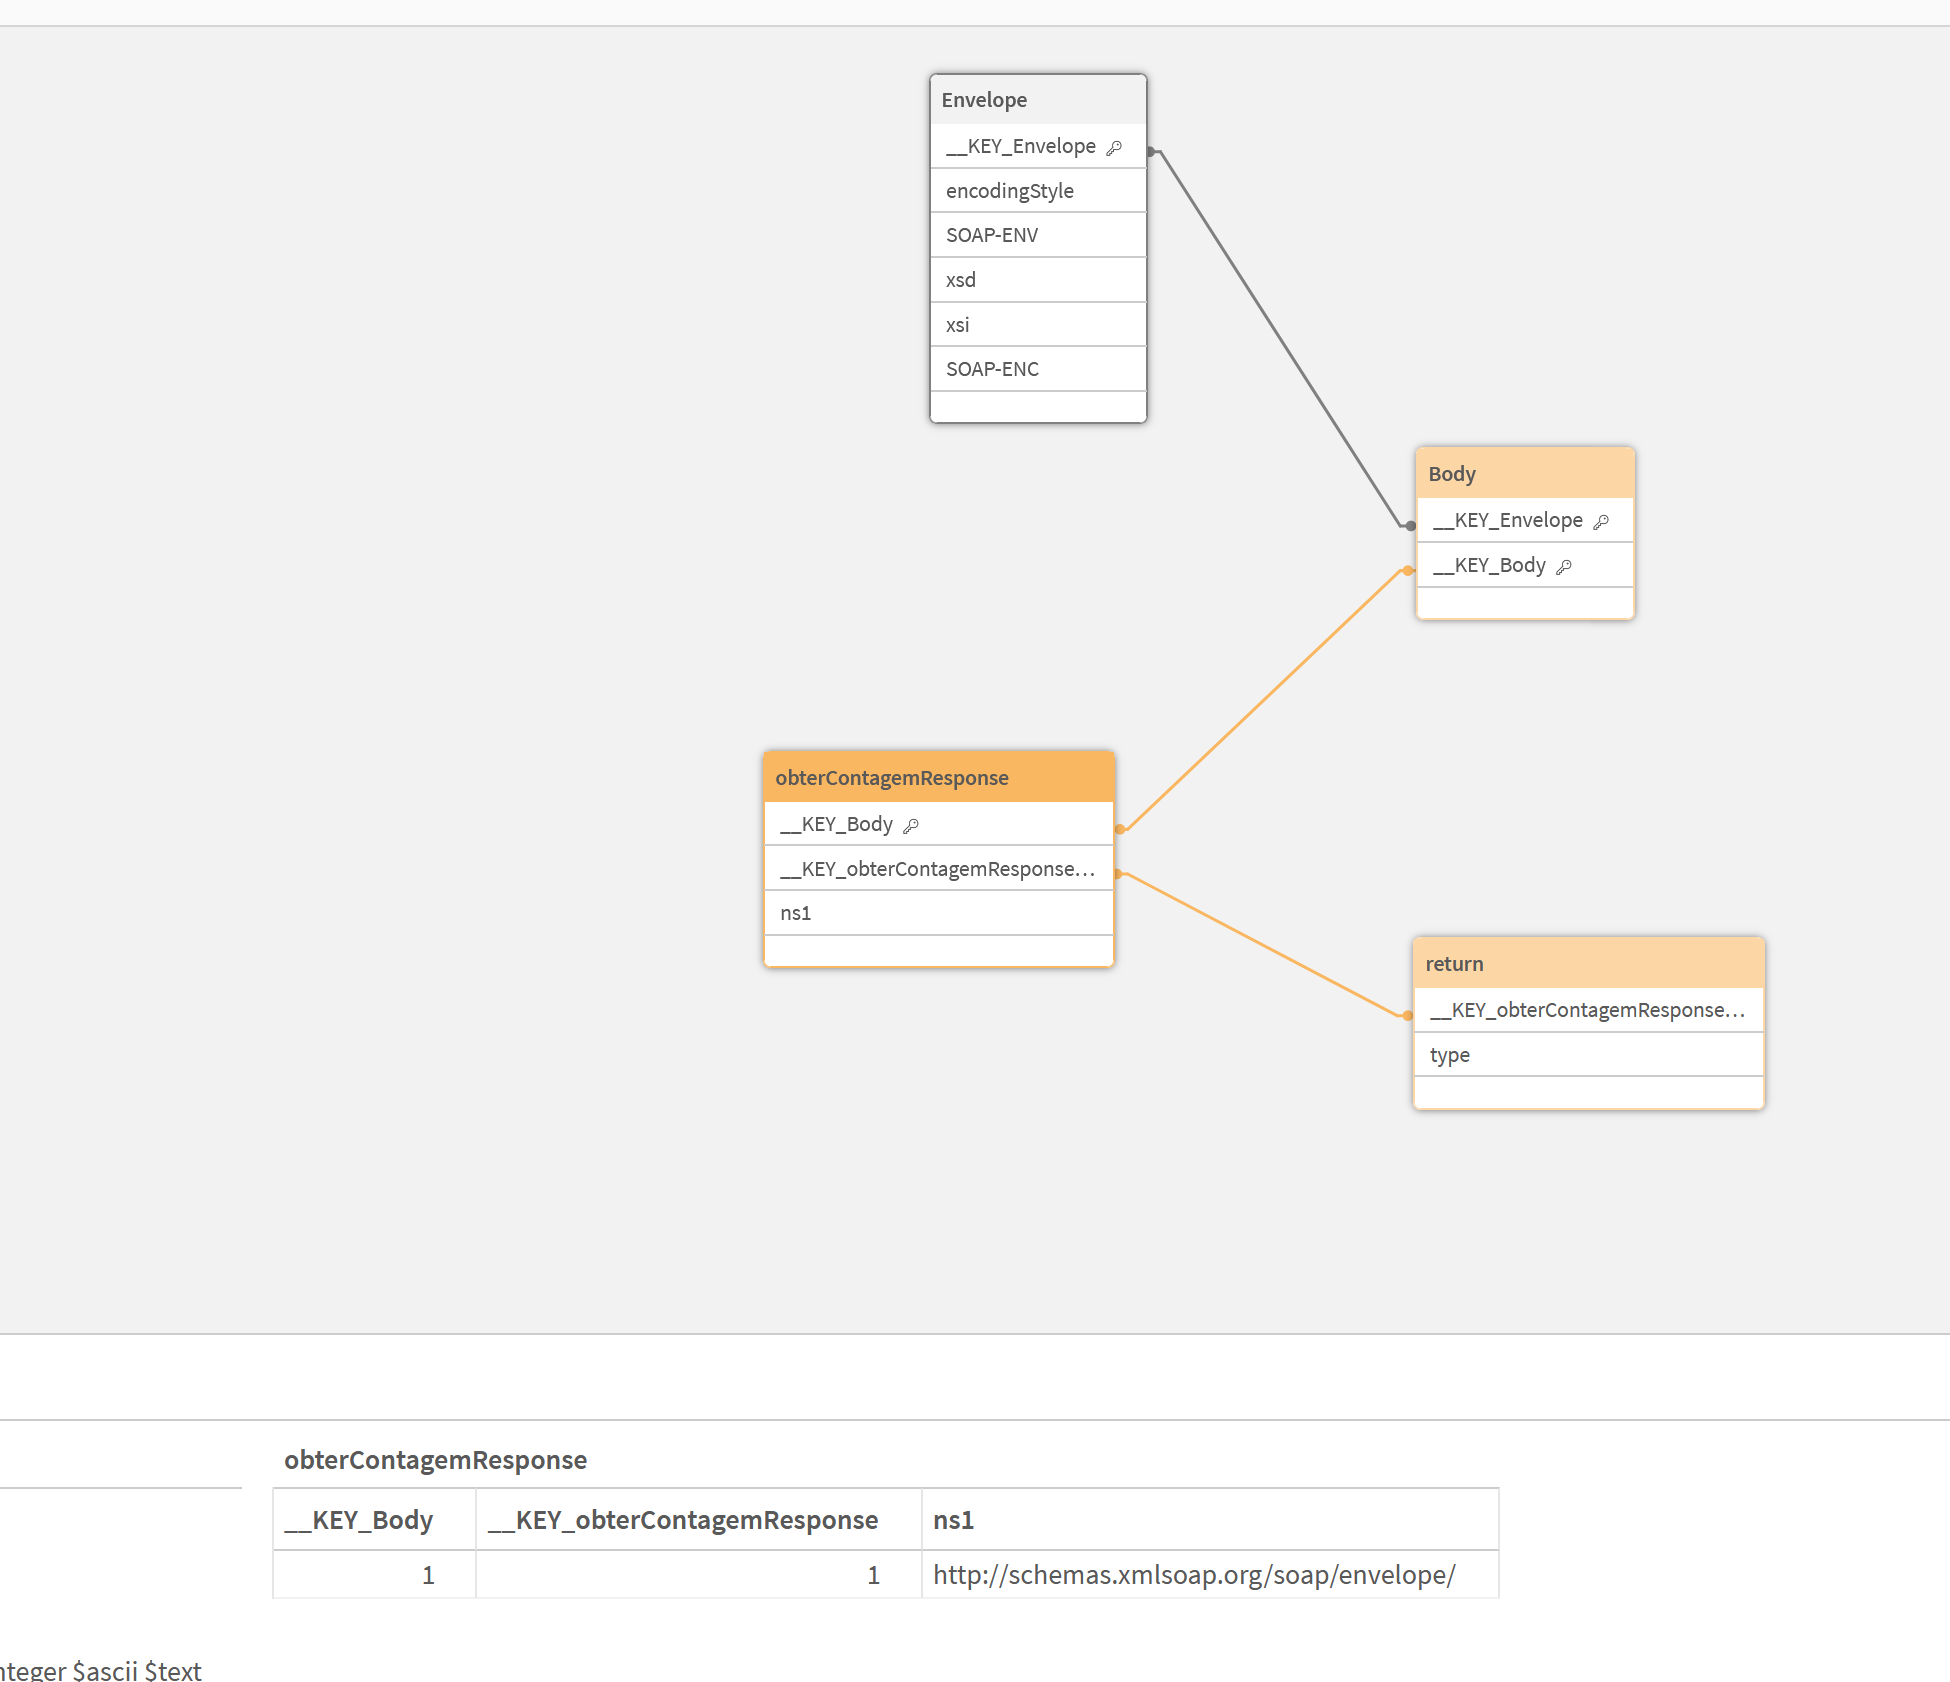Click key icon beside __KEY_Body in Body table
Viewport: 1950px width, 1682px height.
(x=1564, y=567)
